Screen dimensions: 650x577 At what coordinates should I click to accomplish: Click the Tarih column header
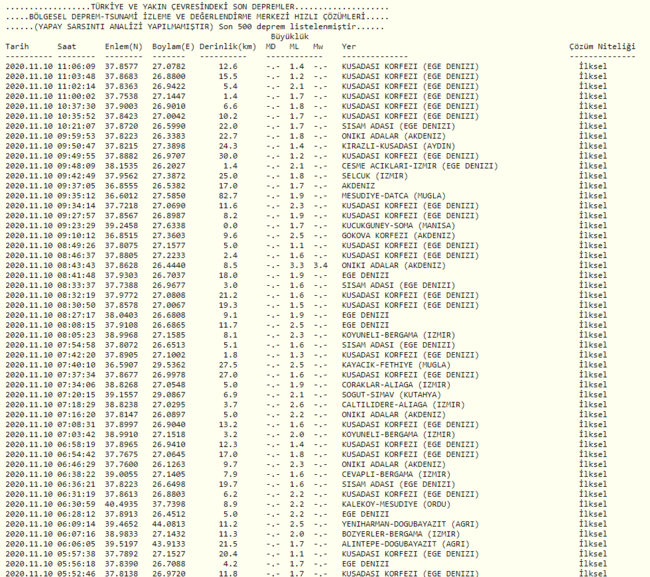pos(17,47)
